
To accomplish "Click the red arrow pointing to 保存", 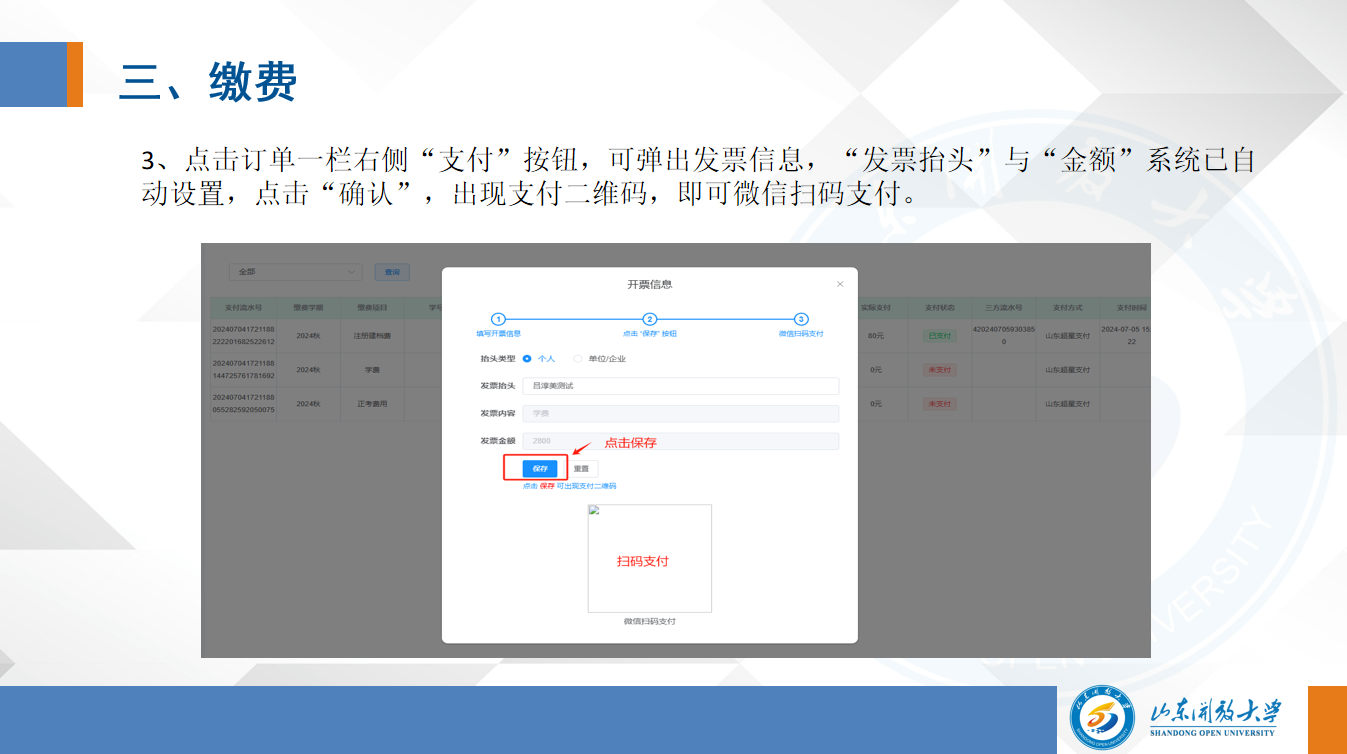I will (583, 449).
